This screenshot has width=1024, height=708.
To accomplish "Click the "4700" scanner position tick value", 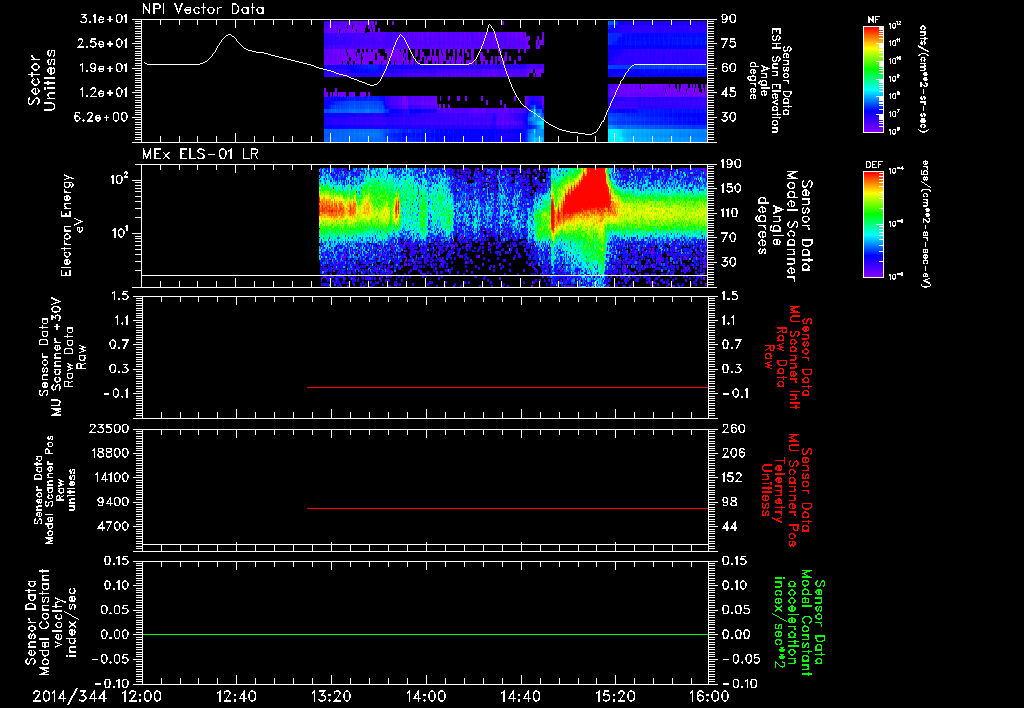I will [x=114, y=526].
